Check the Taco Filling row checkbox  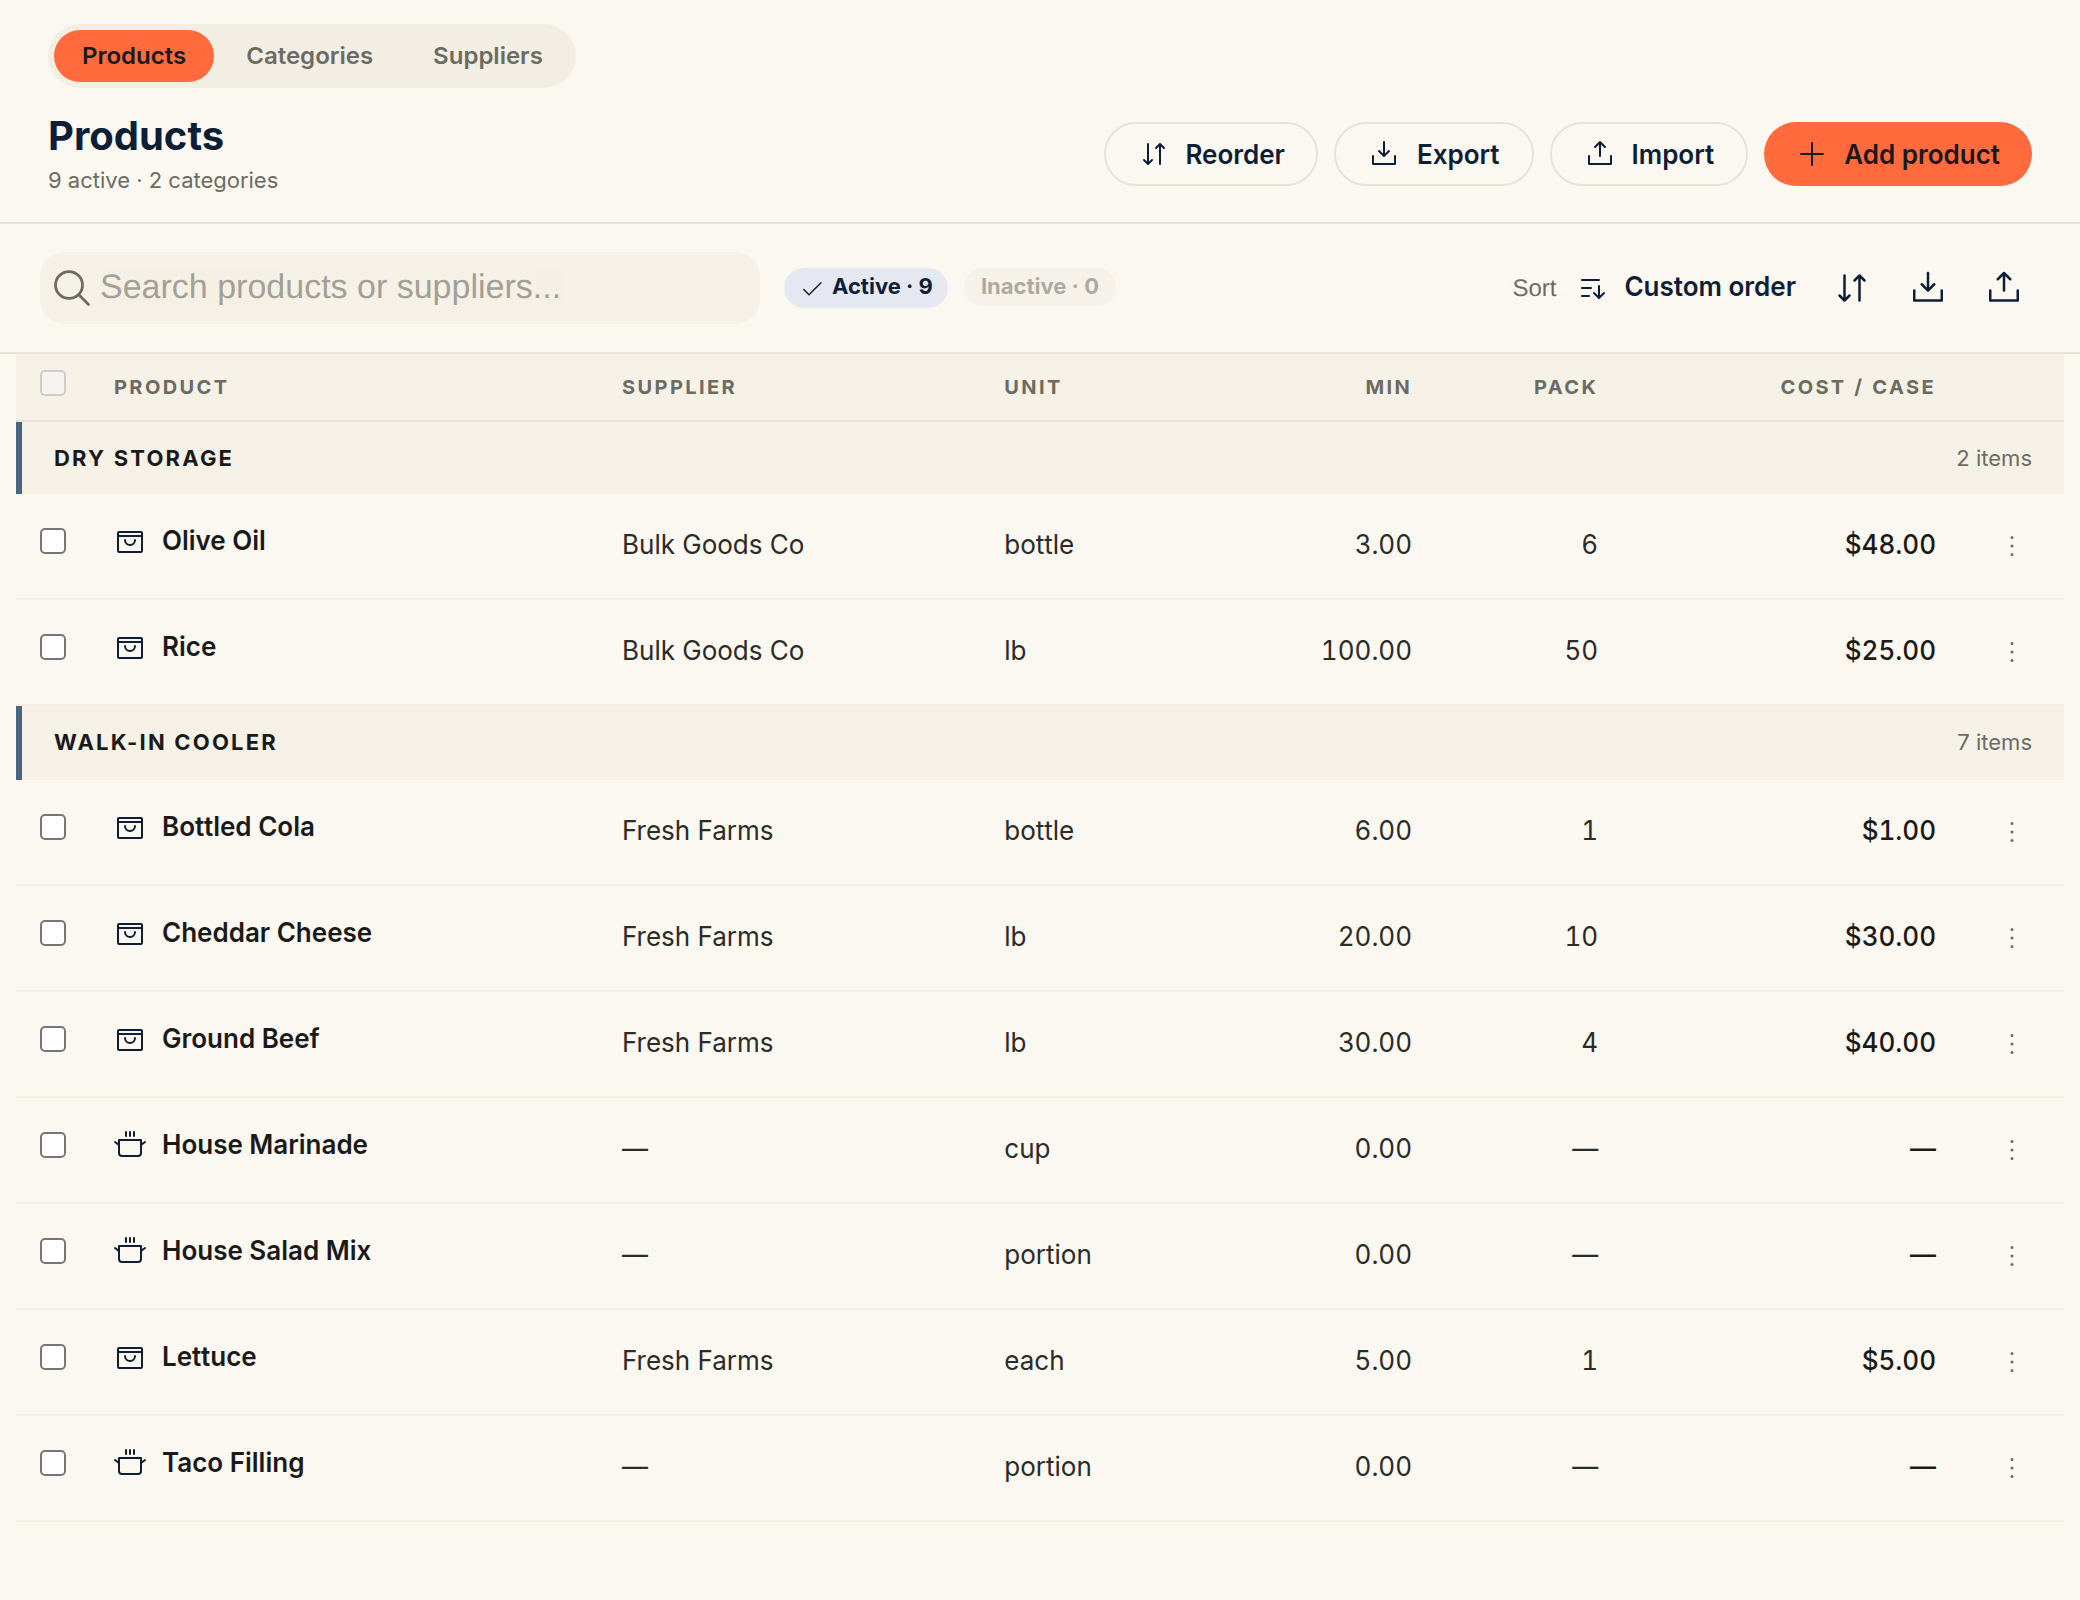pyautogui.click(x=53, y=1463)
